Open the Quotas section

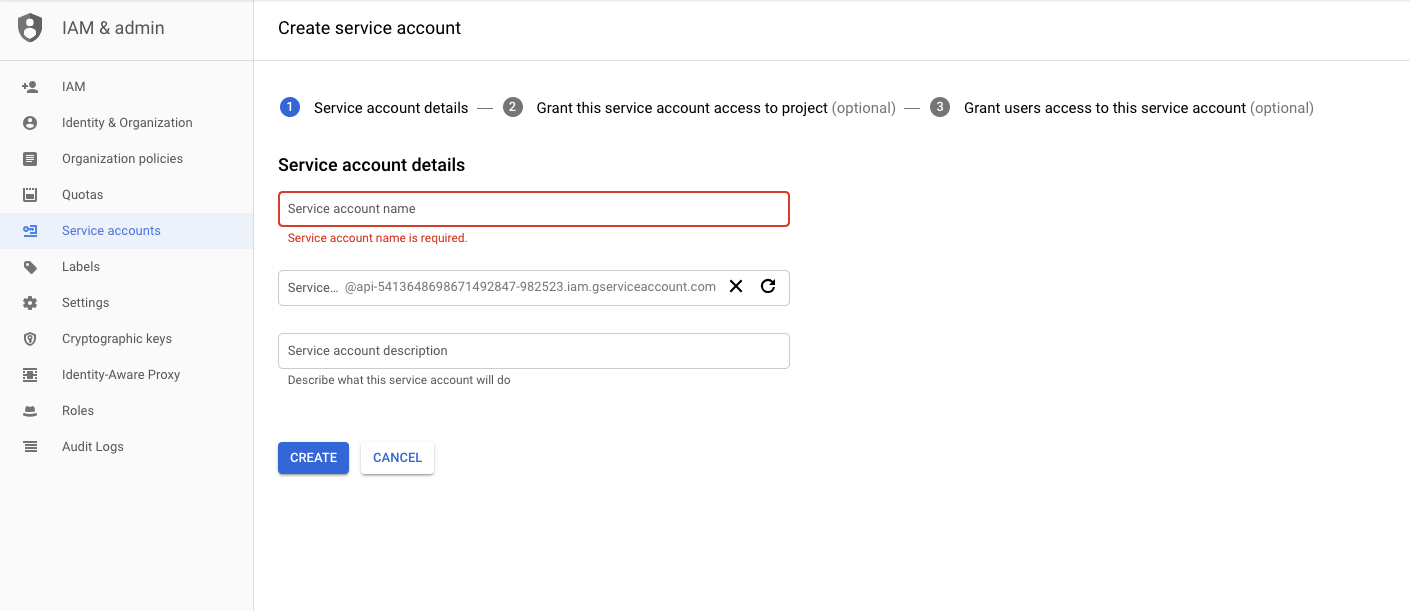(x=126, y=195)
